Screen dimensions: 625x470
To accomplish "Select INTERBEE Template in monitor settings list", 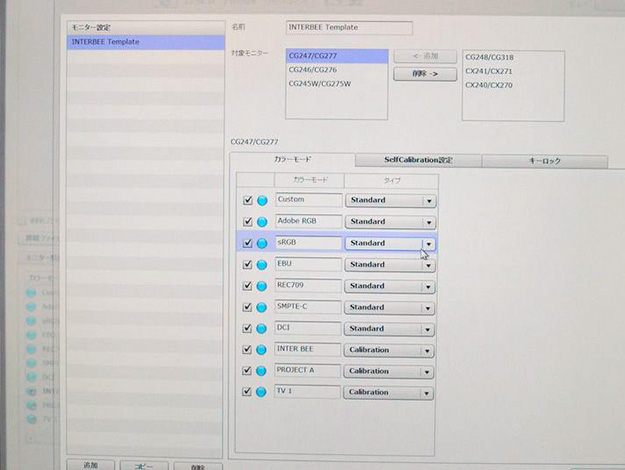I will [146, 42].
